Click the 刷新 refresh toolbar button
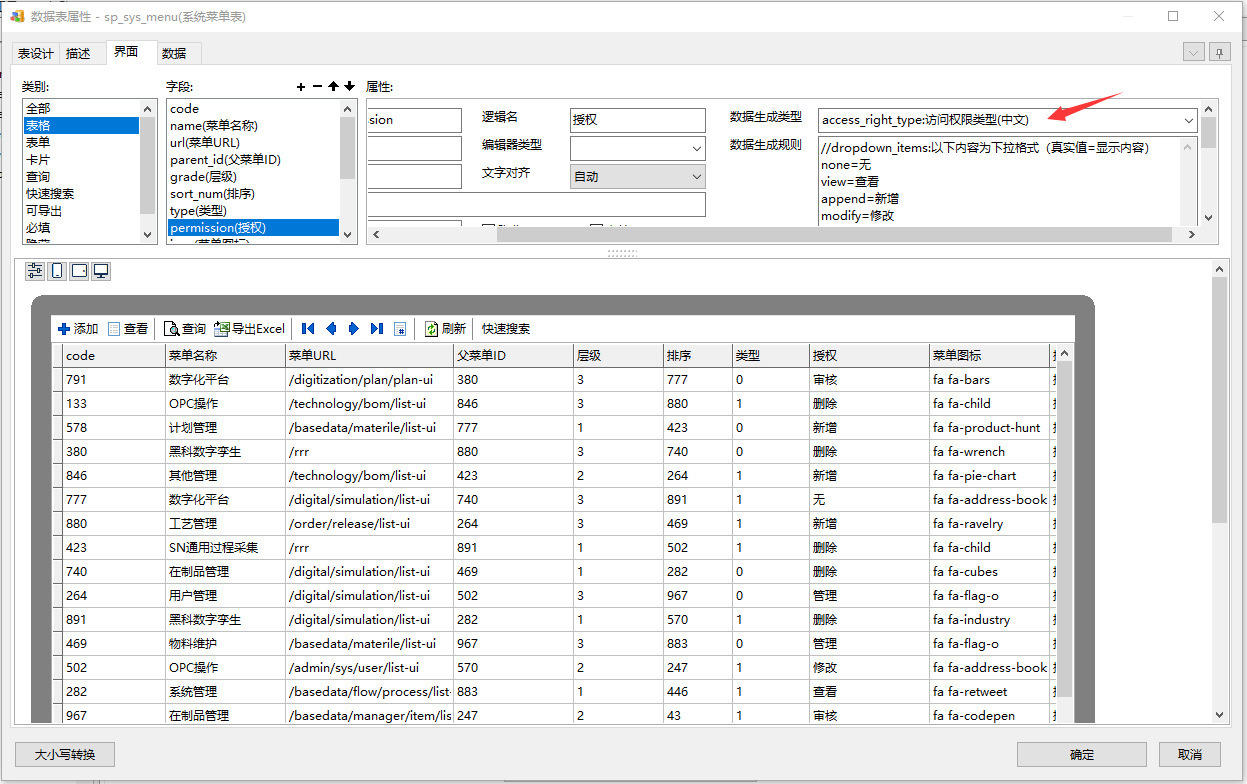 (x=445, y=328)
